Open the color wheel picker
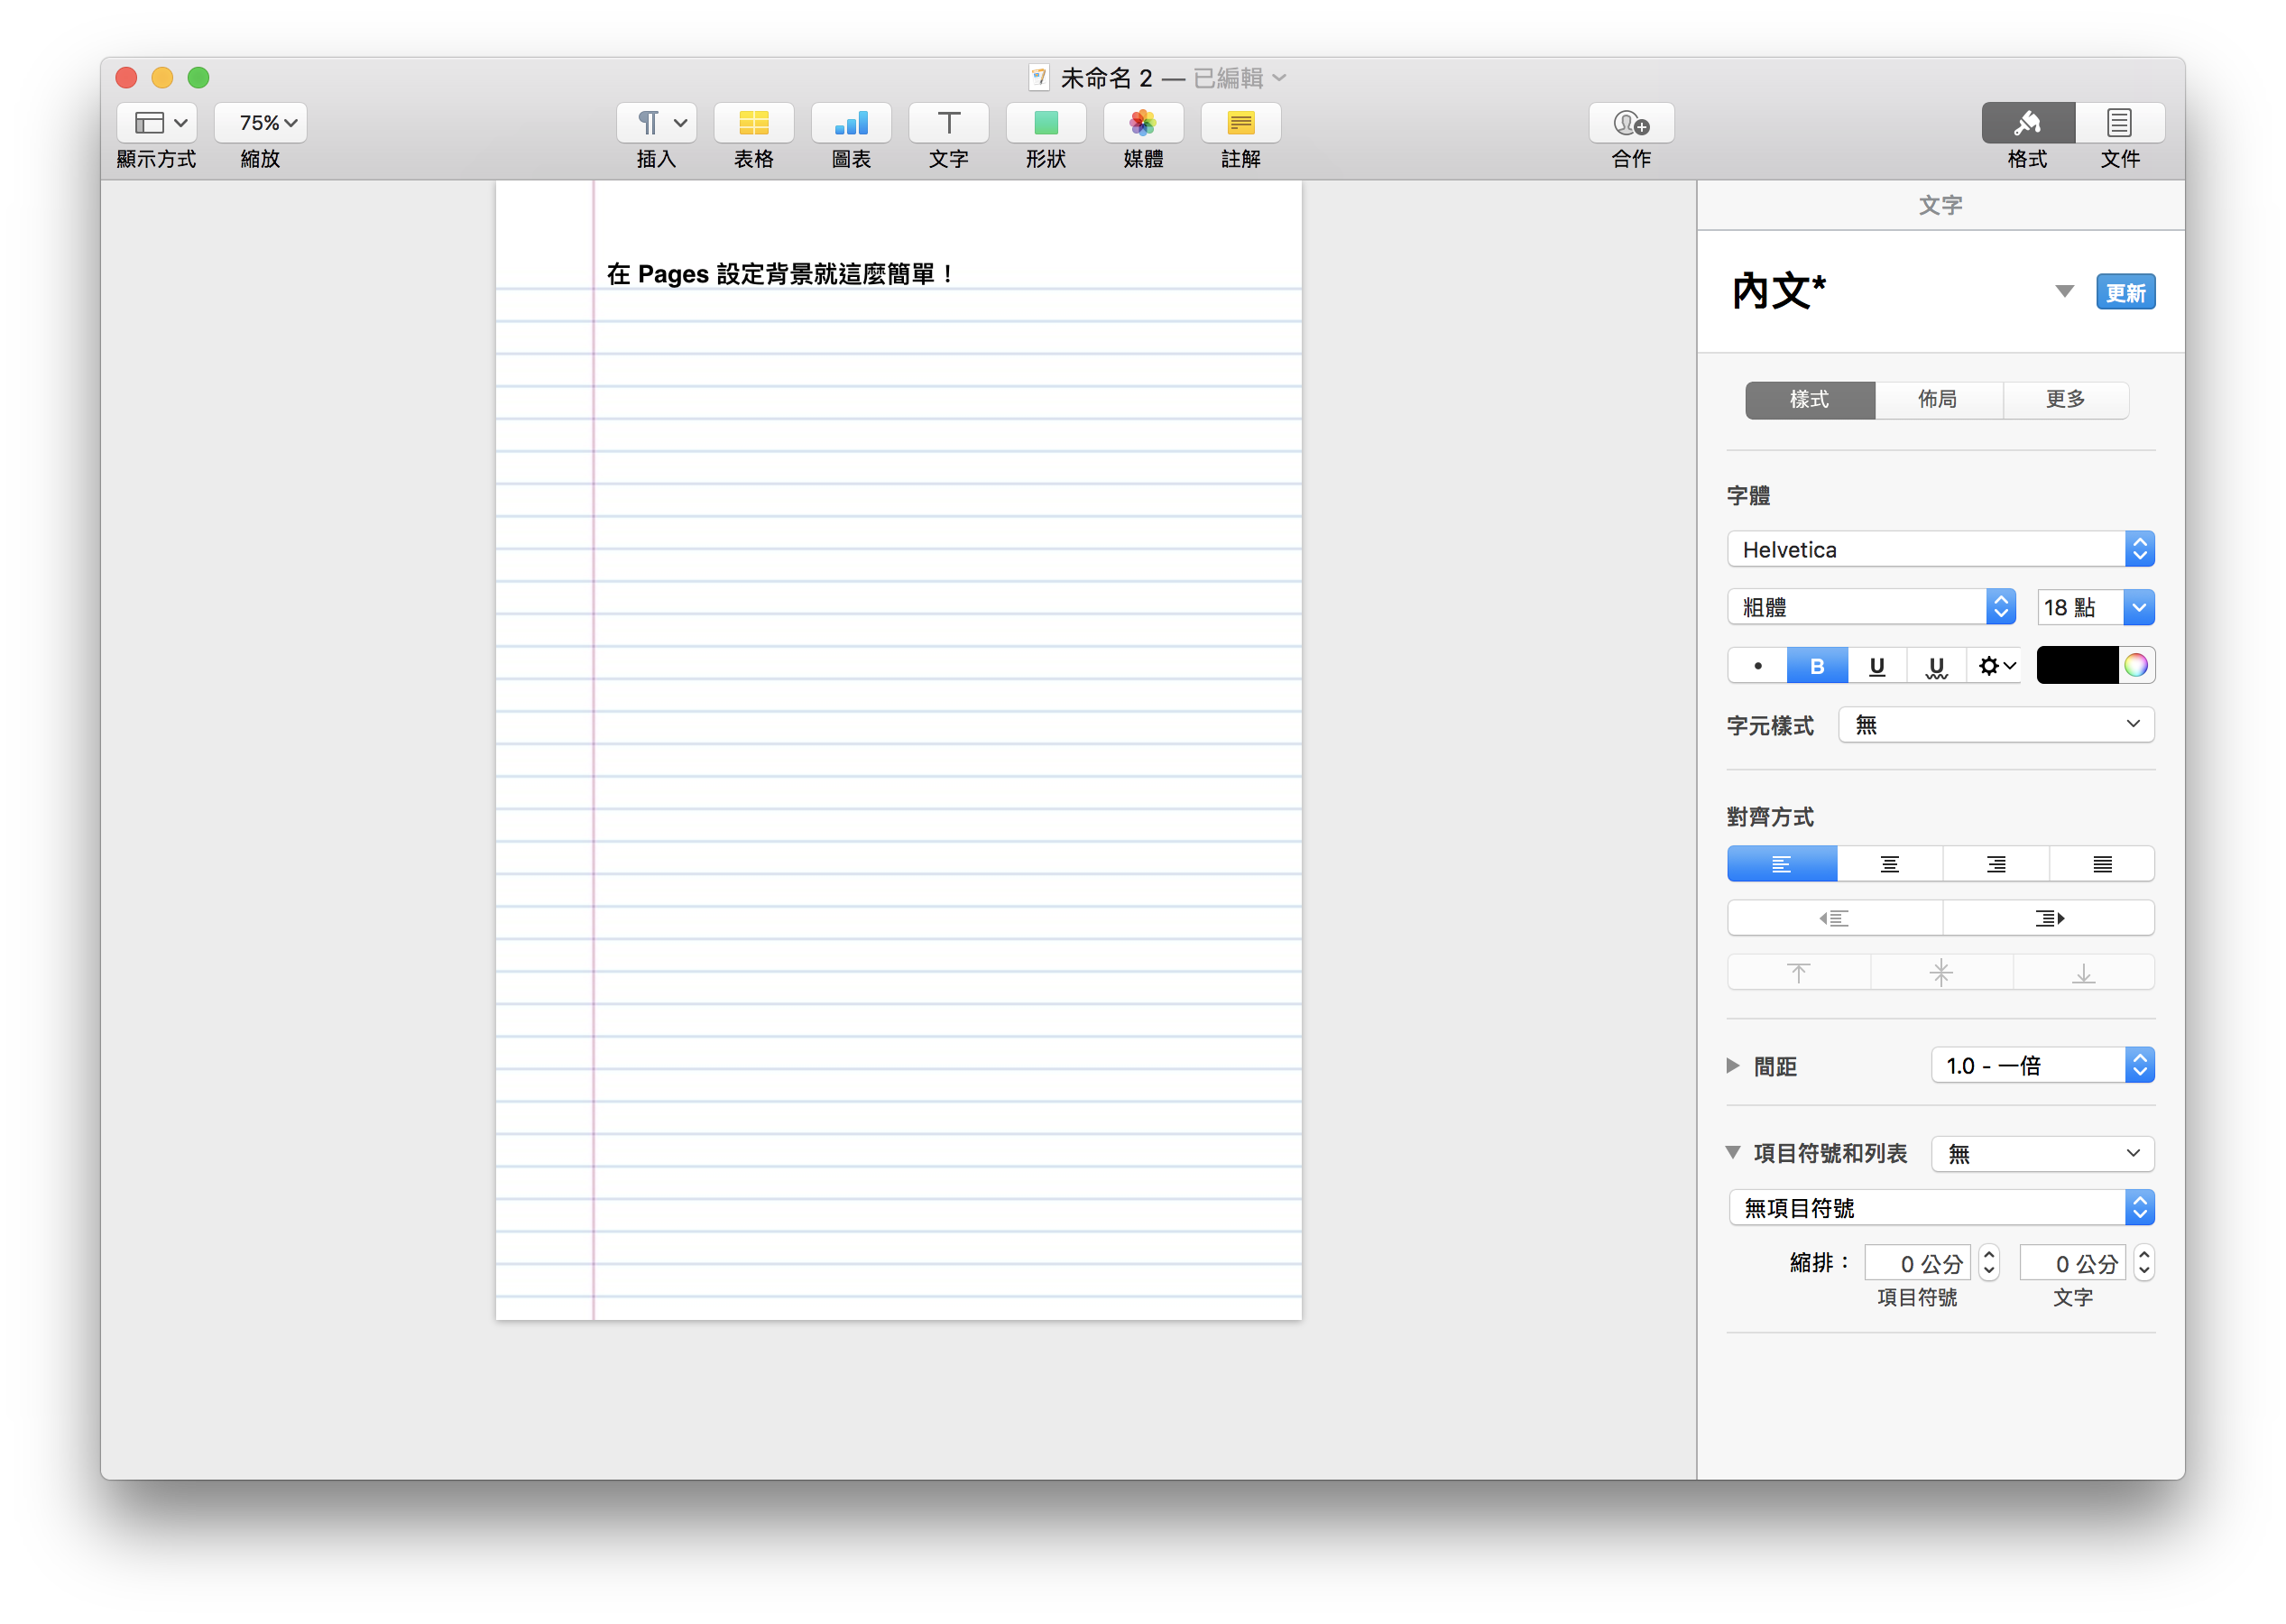2286x1624 pixels. coord(2136,666)
